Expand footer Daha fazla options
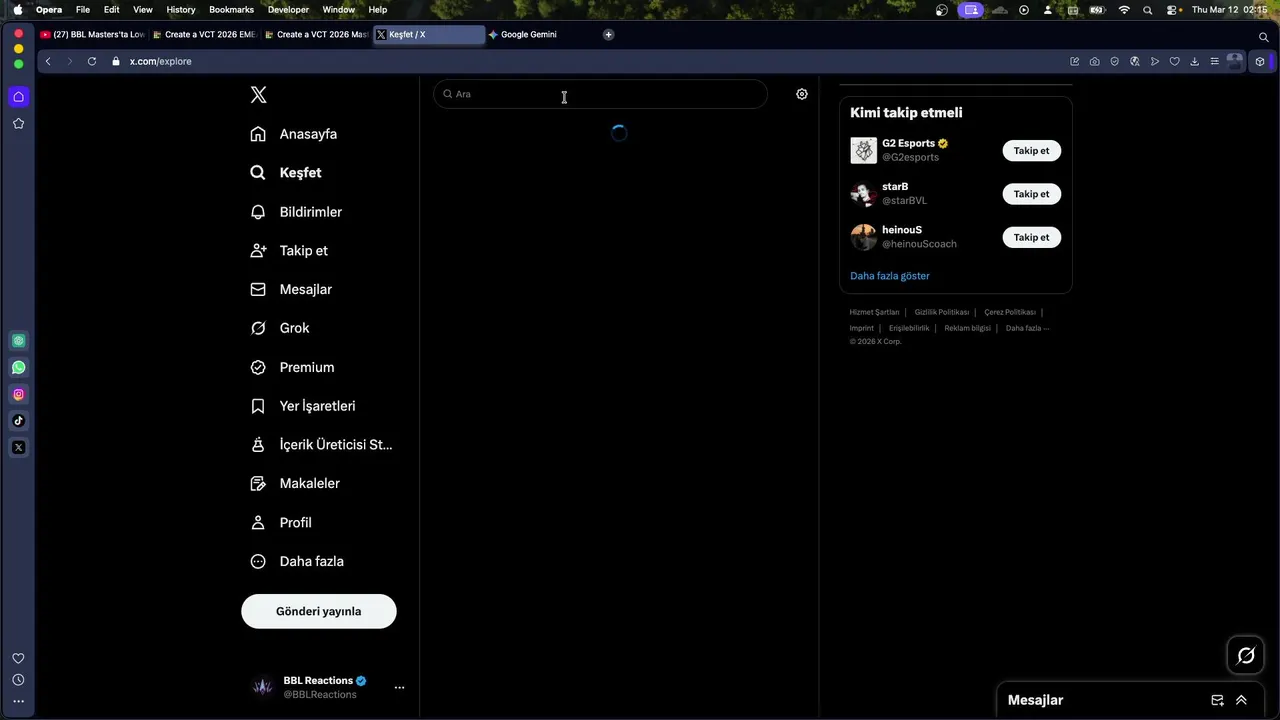 pyautogui.click(x=1027, y=328)
